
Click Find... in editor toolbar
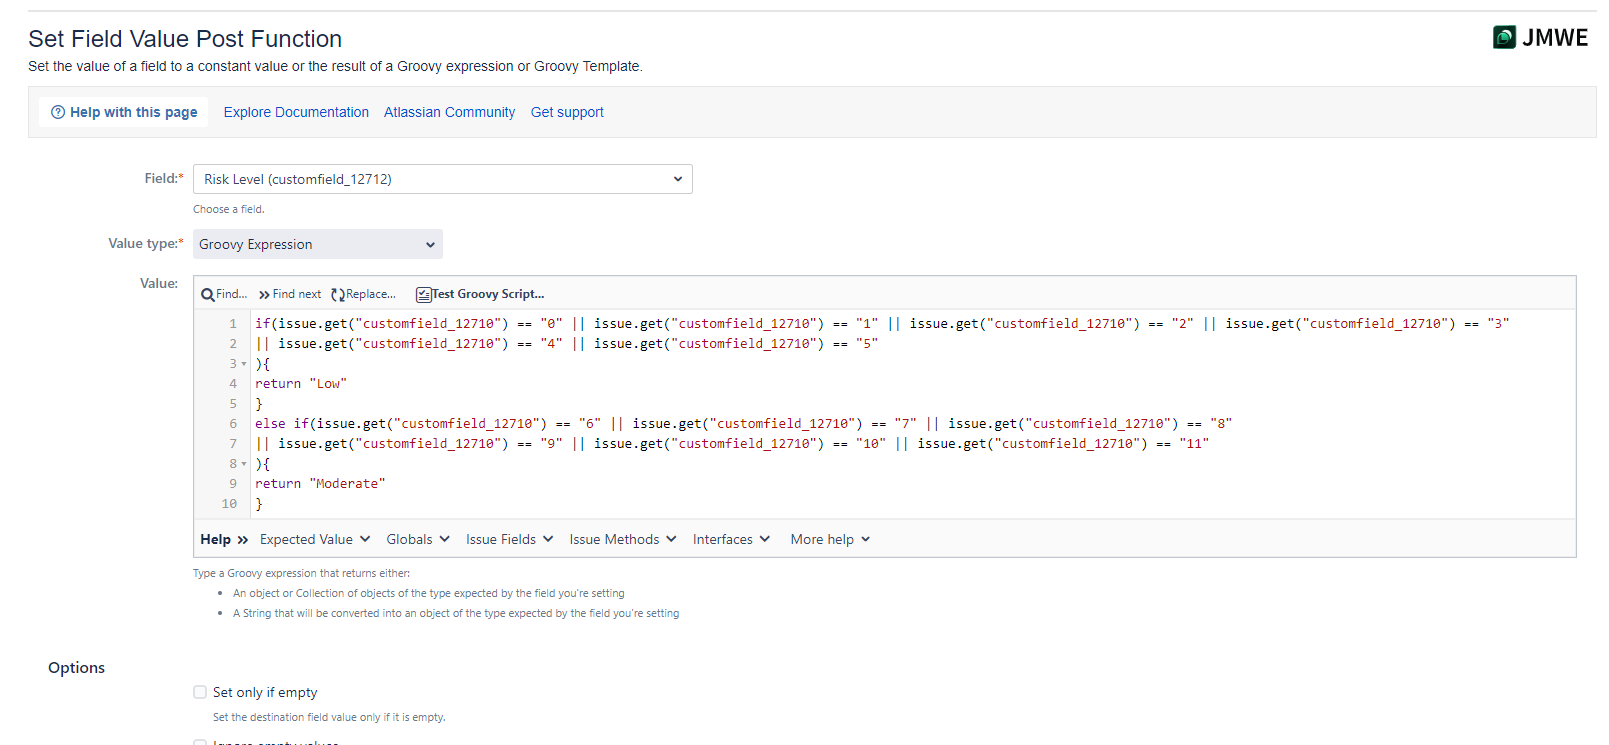(224, 294)
